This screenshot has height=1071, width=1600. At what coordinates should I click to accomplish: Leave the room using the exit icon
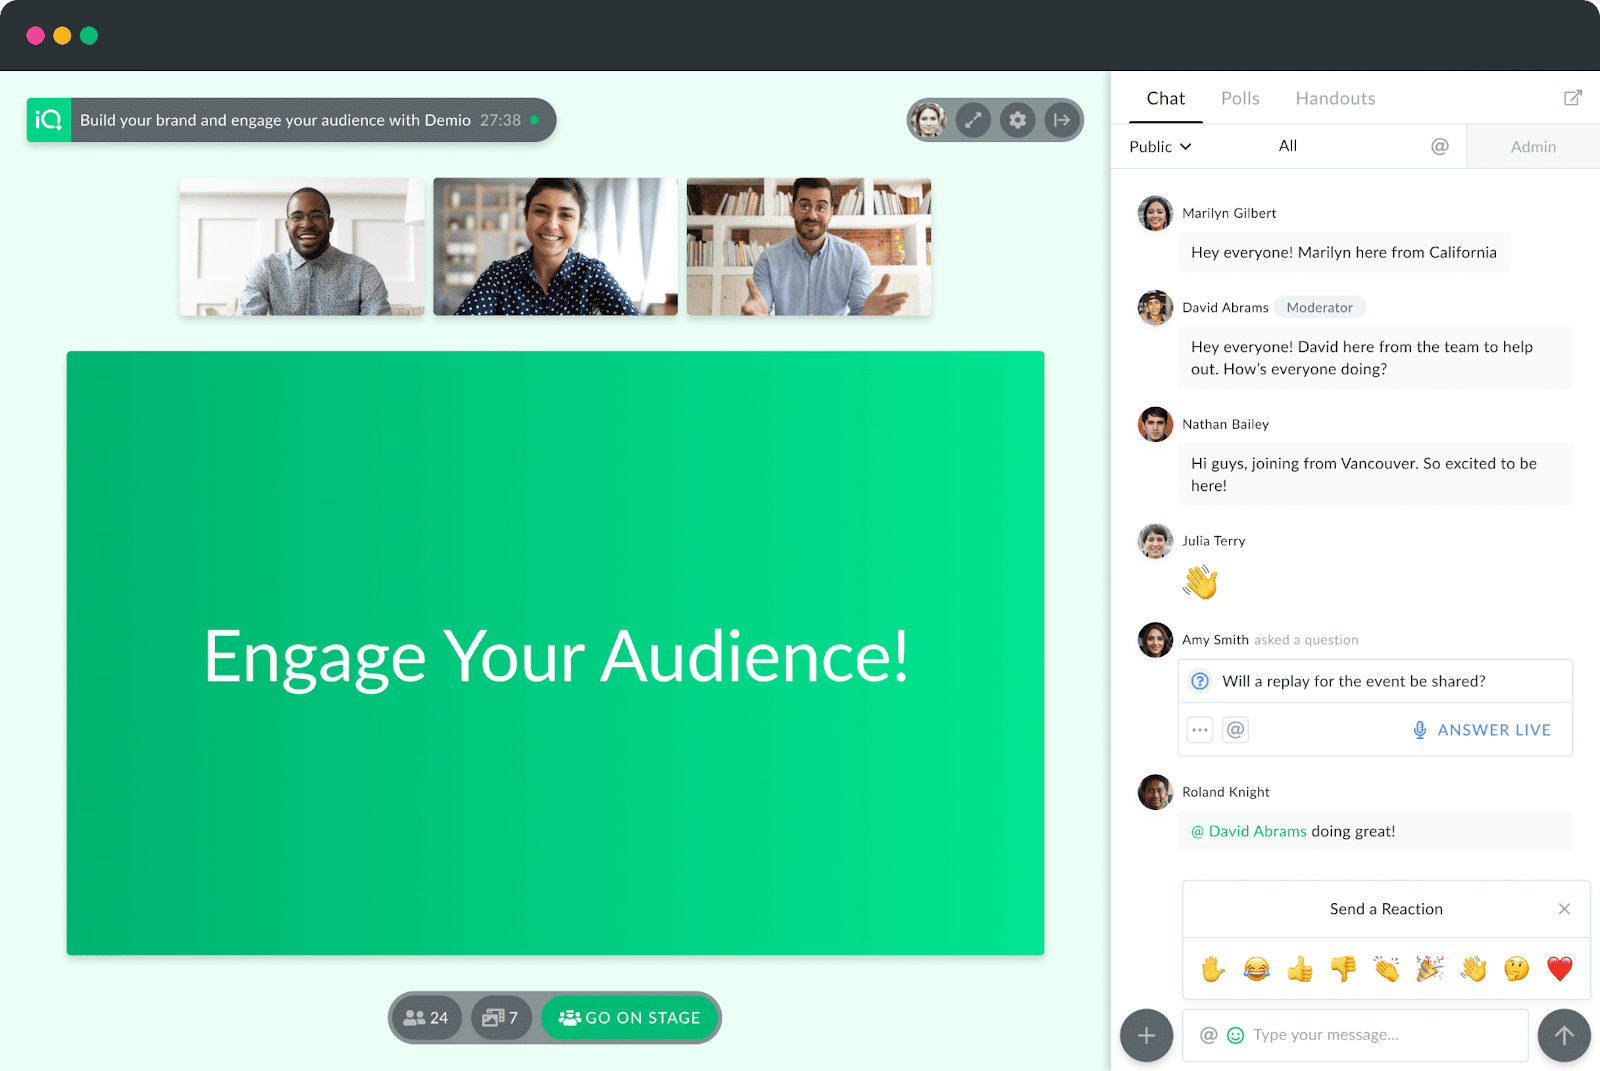pyautogui.click(x=1060, y=119)
